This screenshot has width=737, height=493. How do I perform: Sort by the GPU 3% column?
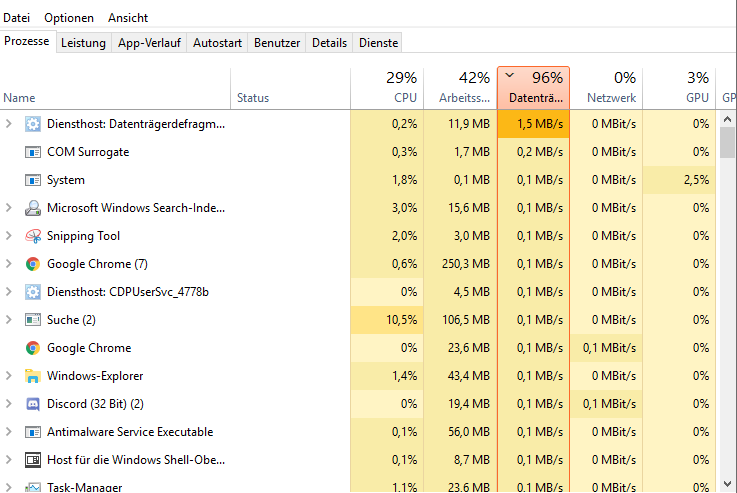[679, 89]
